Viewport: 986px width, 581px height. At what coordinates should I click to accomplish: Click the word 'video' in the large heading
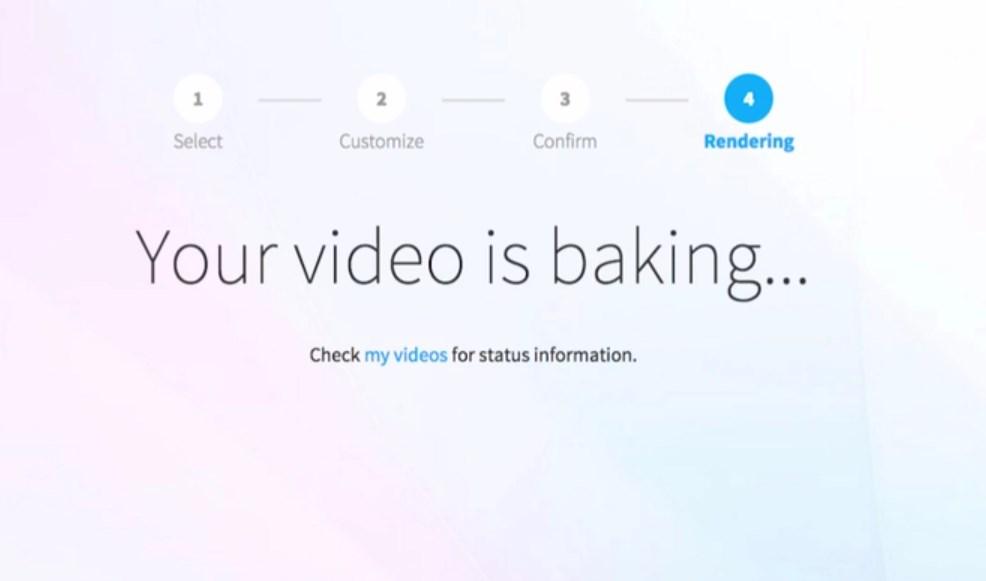coord(380,257)
